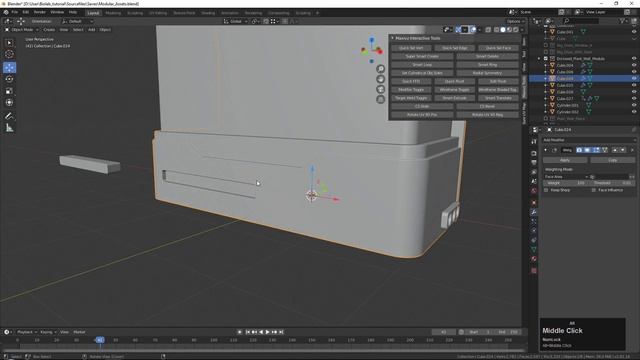
Task: Click the Blender logo menu icon
Action: coord(6,12)
